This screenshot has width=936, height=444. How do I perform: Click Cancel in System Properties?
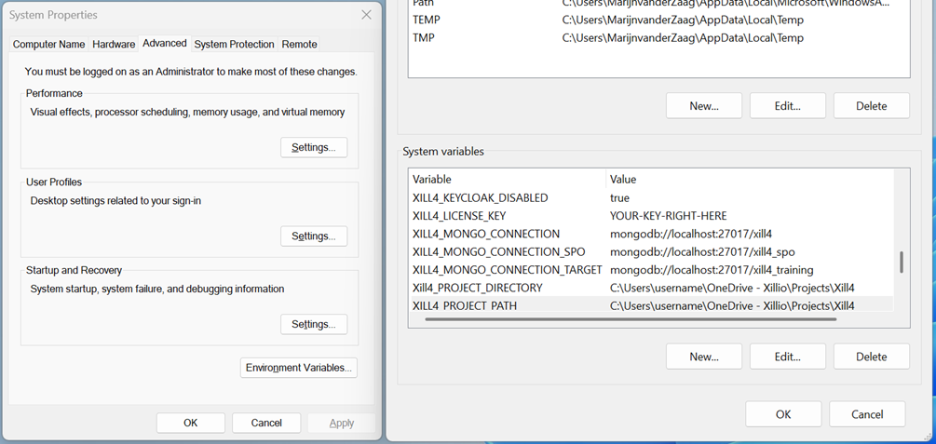coord(266,423)
